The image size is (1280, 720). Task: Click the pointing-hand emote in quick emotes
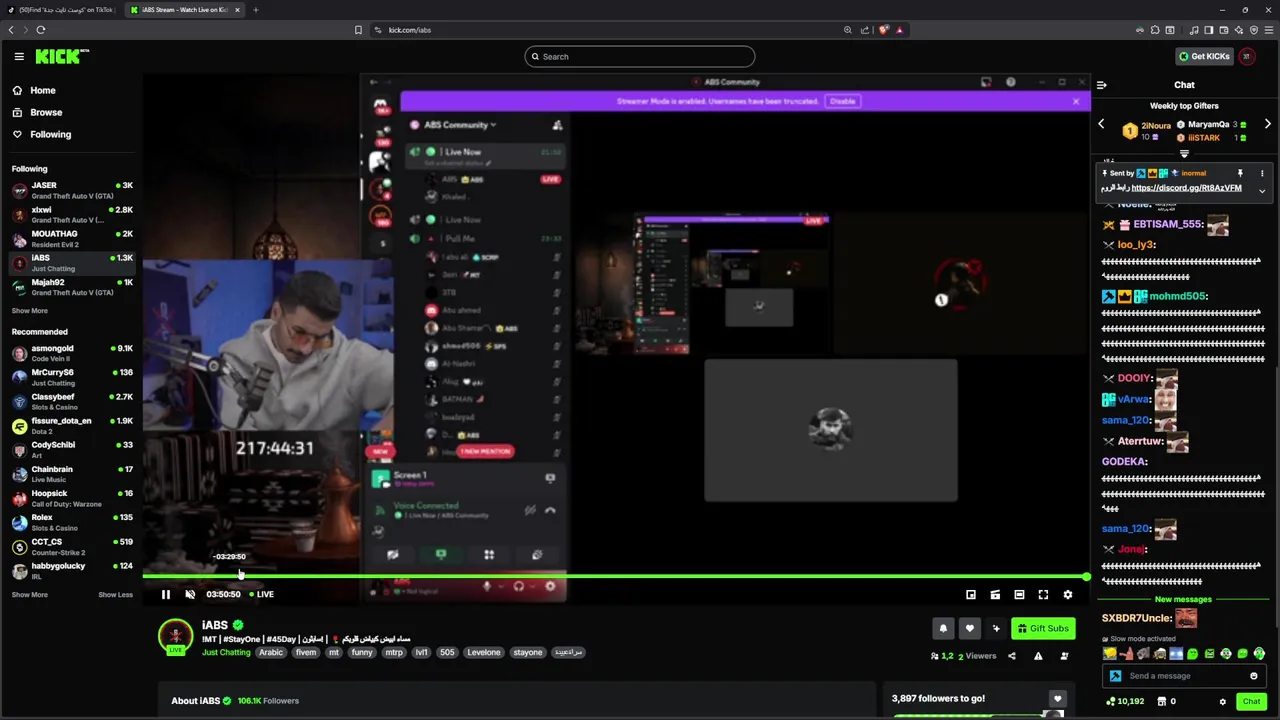point(1126,654)
